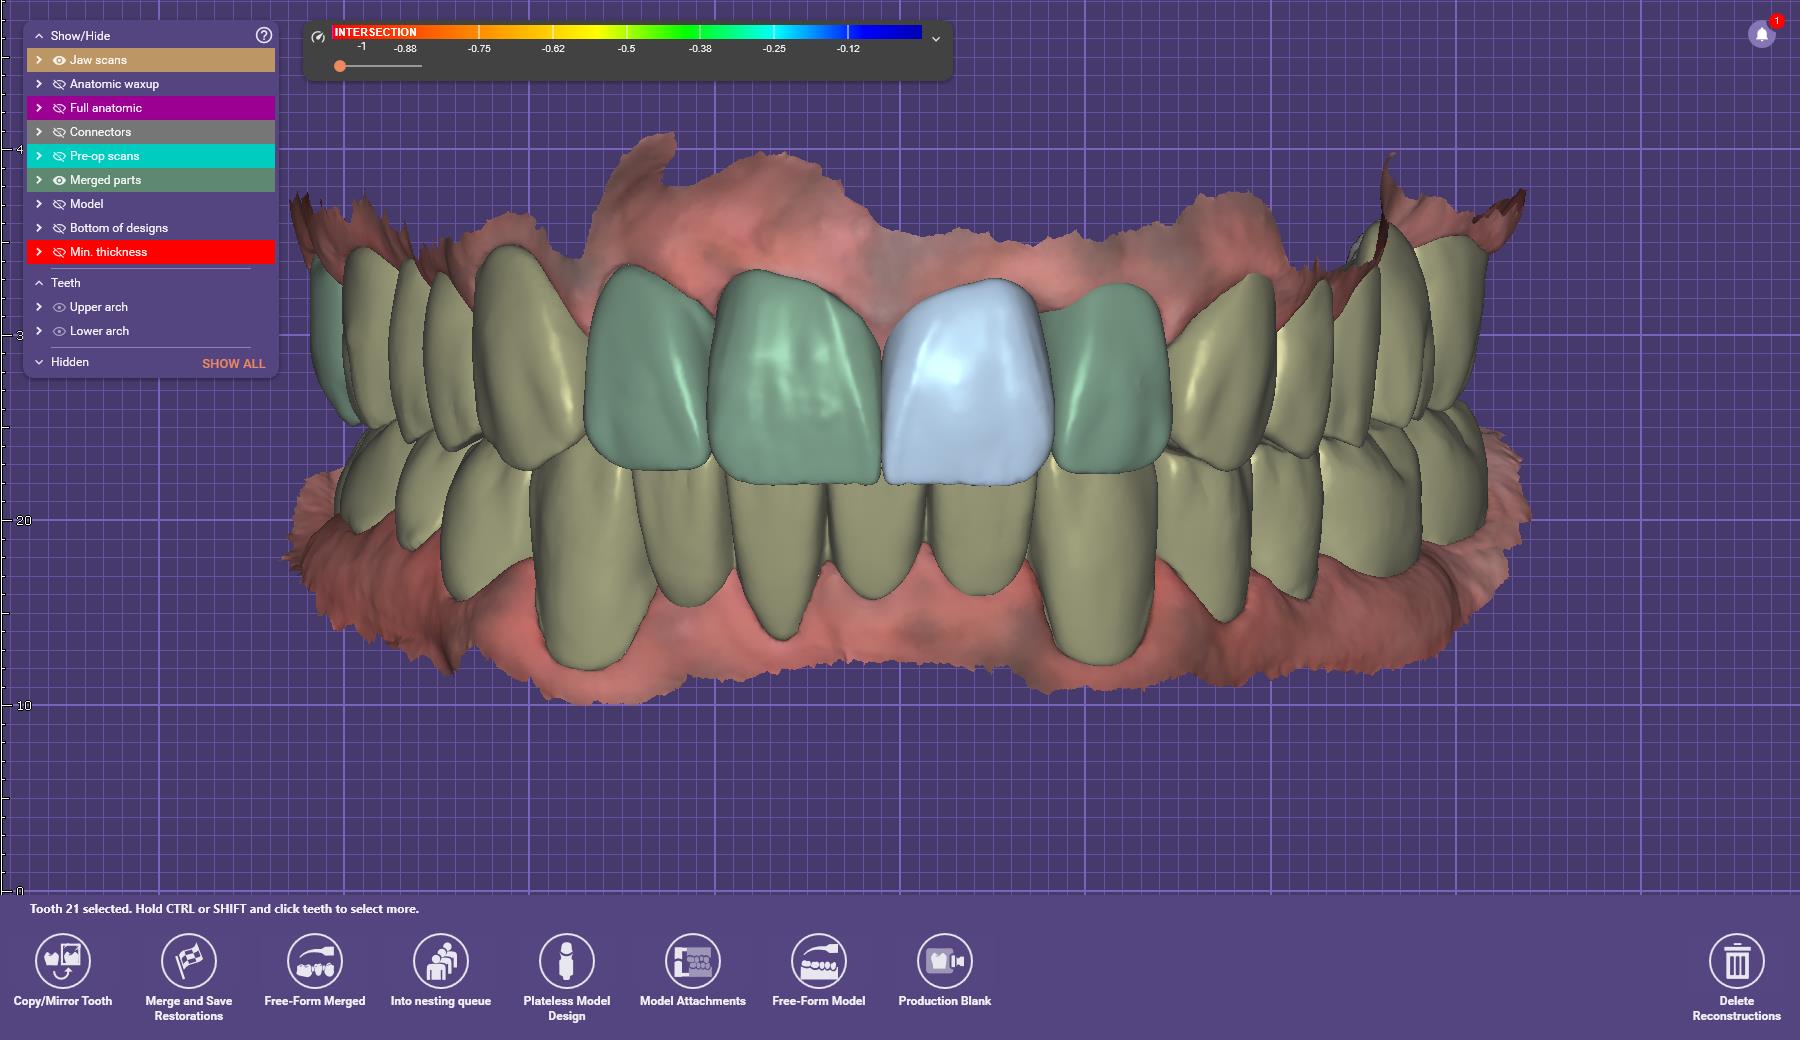The image size is (1800, 1040).
Task: Show the Anatomic waxup layer
Action: point(59,84)
